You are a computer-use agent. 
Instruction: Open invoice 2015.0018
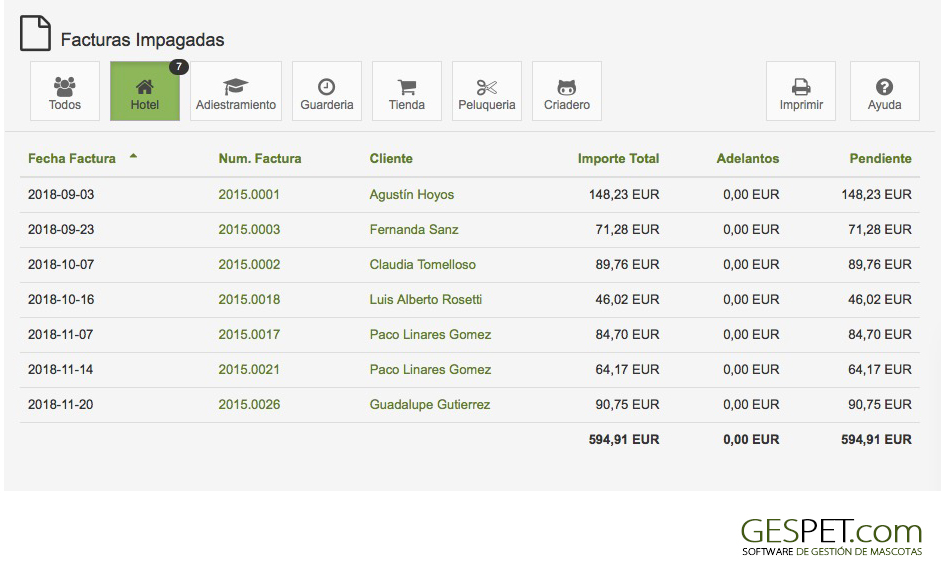click(x=249, y=299)
